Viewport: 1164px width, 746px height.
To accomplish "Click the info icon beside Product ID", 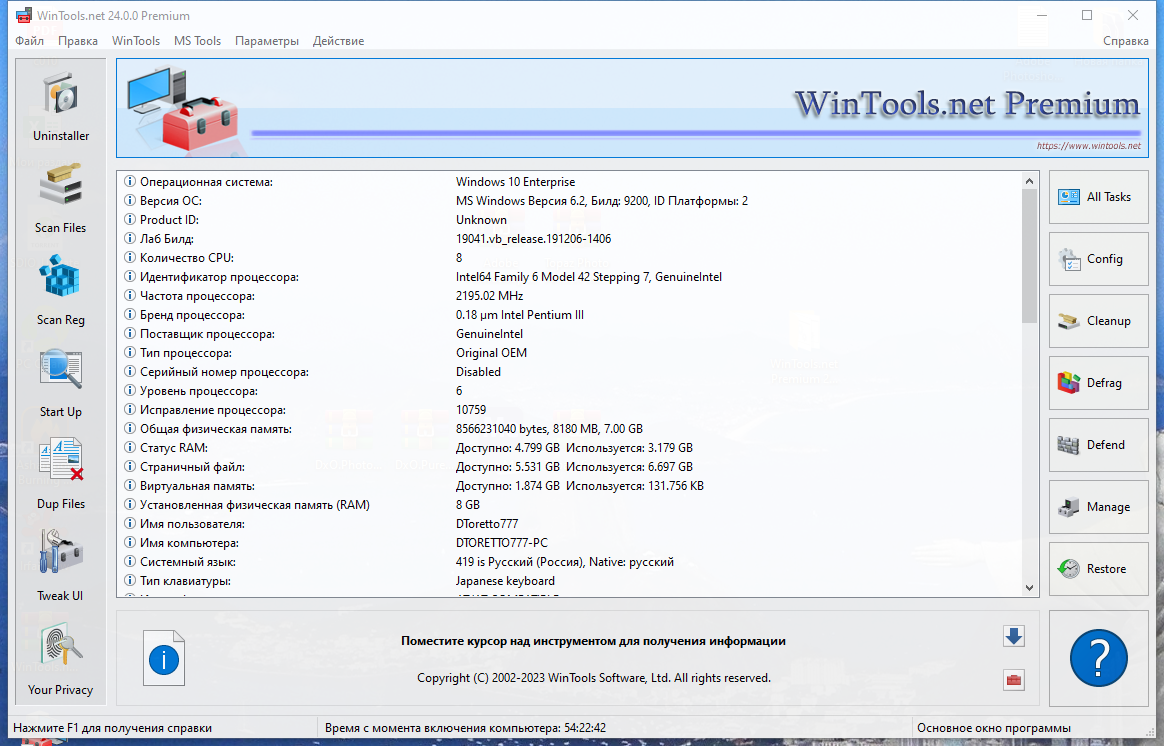I will click(130, 220).
